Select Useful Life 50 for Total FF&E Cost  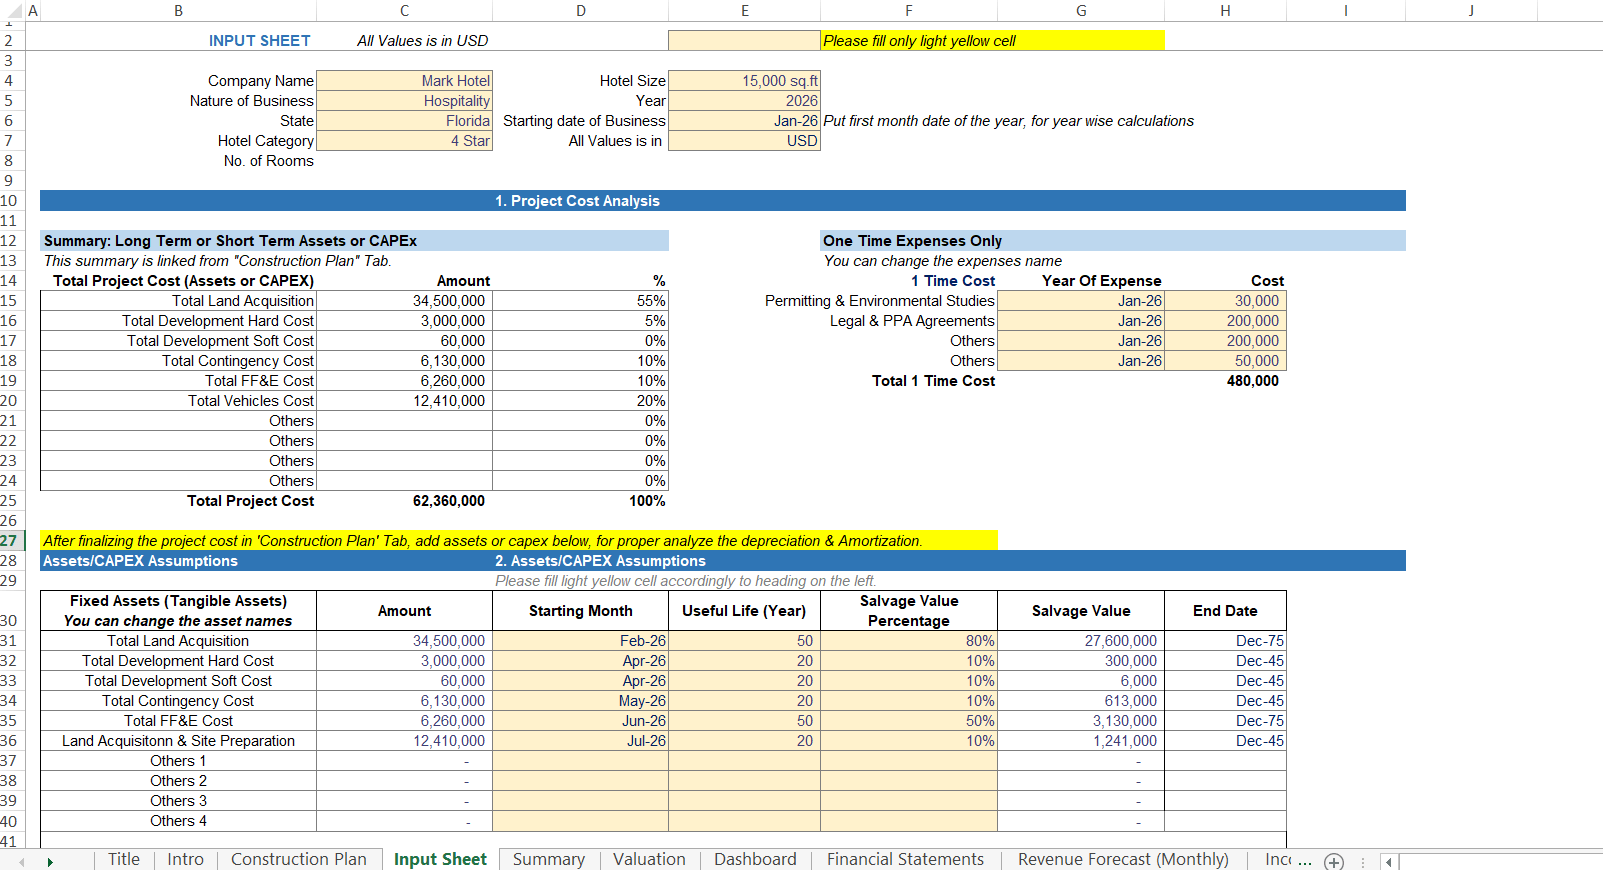(x=744, y=721)
